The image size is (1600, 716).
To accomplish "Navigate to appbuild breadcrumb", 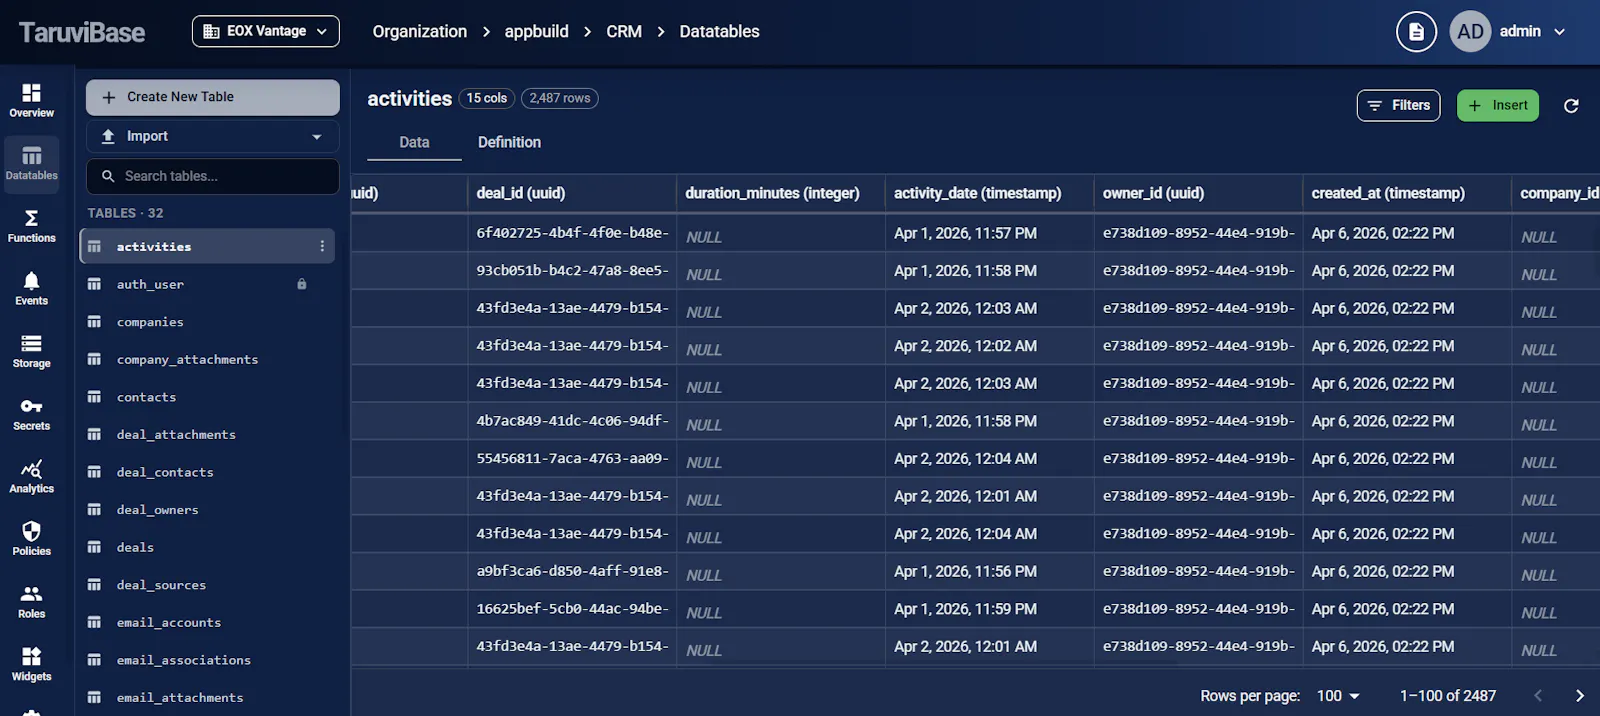I will click(536, 32).
